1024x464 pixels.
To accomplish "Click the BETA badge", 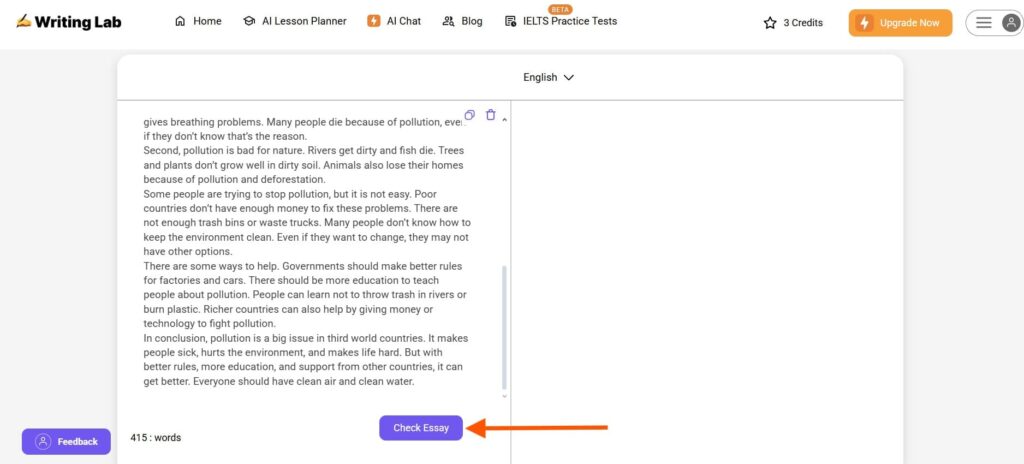I will 559,9.
